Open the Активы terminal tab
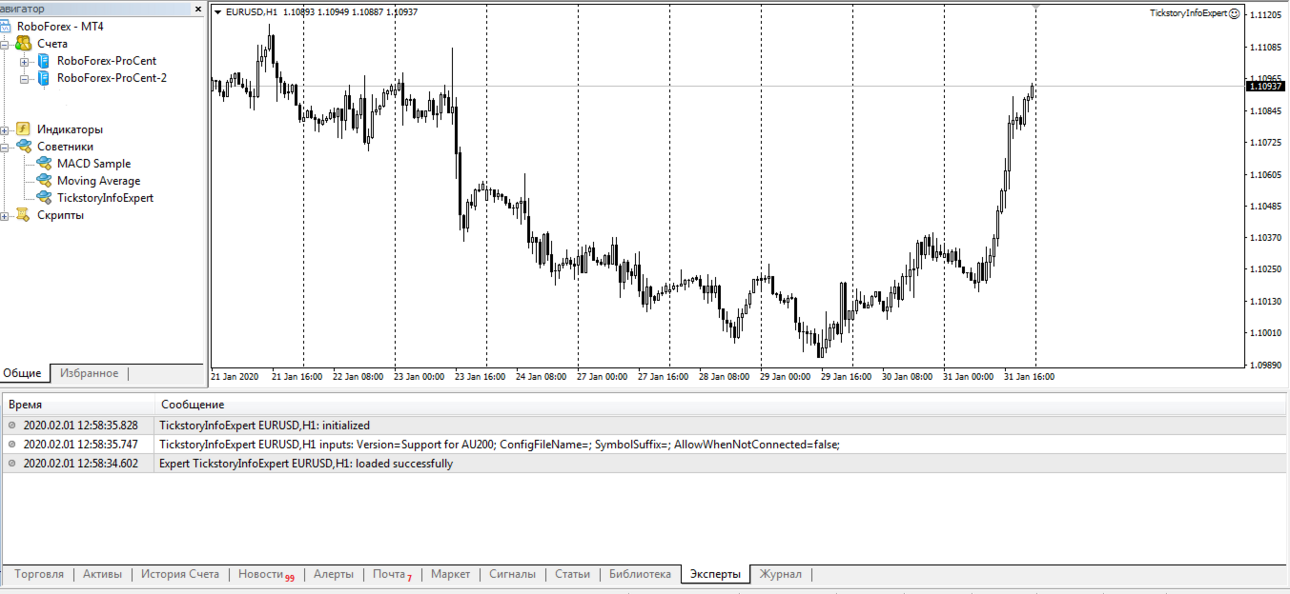The image size is (1290, 594). [102, 574]
